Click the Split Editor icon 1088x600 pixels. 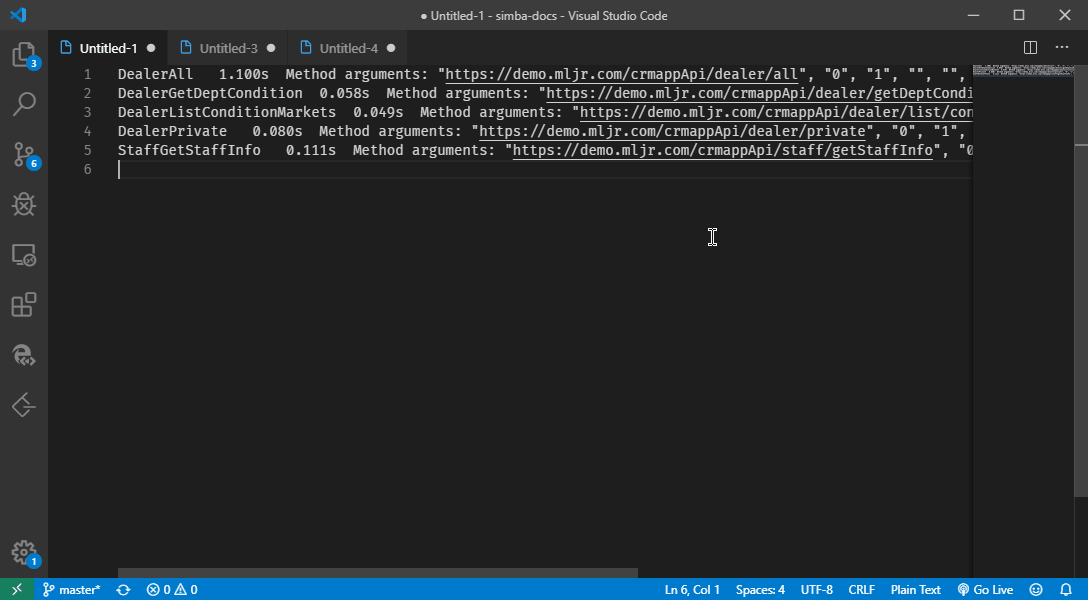(x=1029, y=46)
